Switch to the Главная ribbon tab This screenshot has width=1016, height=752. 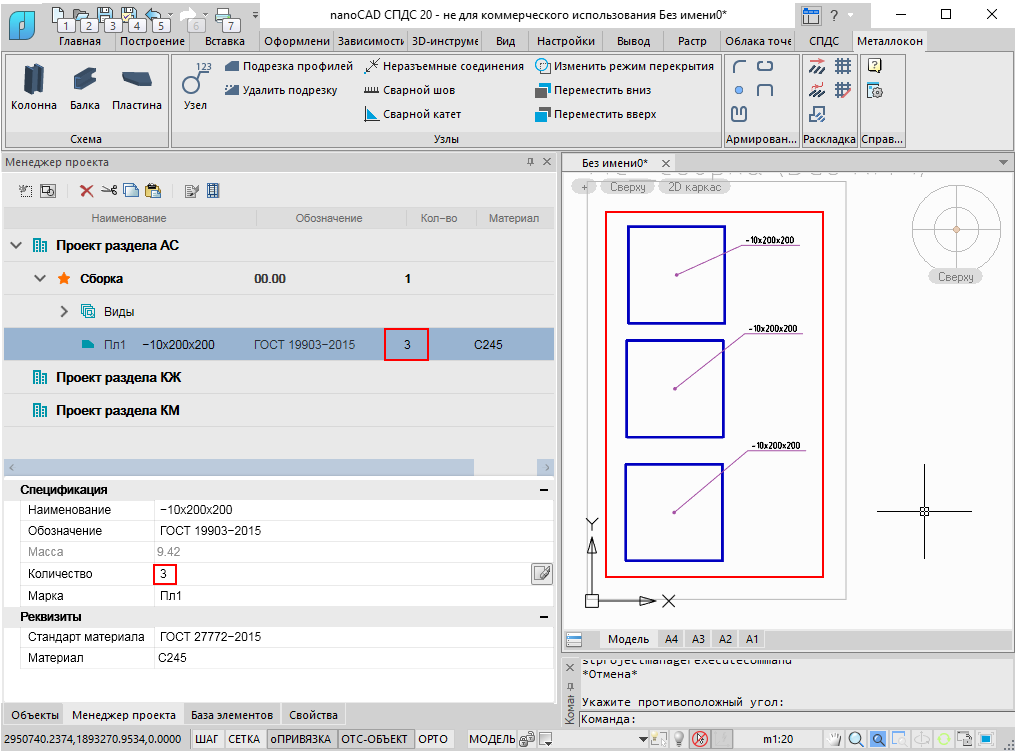tap(80, 41)
